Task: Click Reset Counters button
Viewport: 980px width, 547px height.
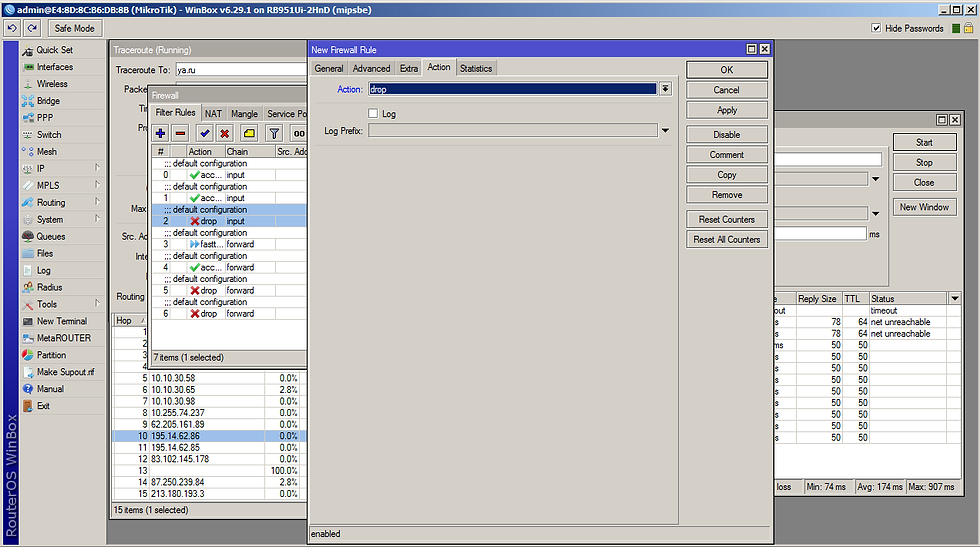Action: click(x=726, y=219)
